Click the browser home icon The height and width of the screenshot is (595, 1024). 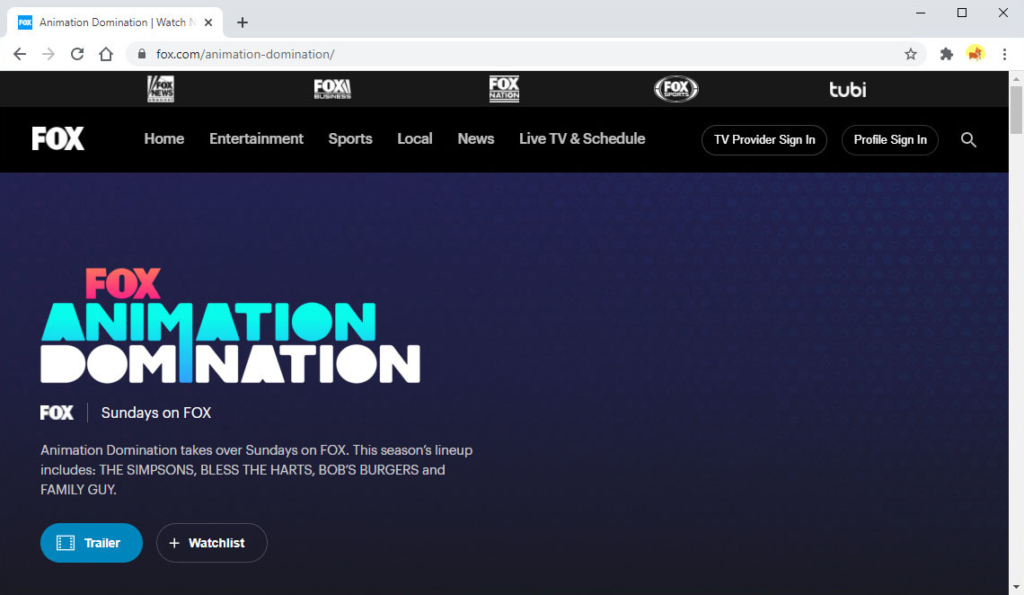(x=106, y=54)
